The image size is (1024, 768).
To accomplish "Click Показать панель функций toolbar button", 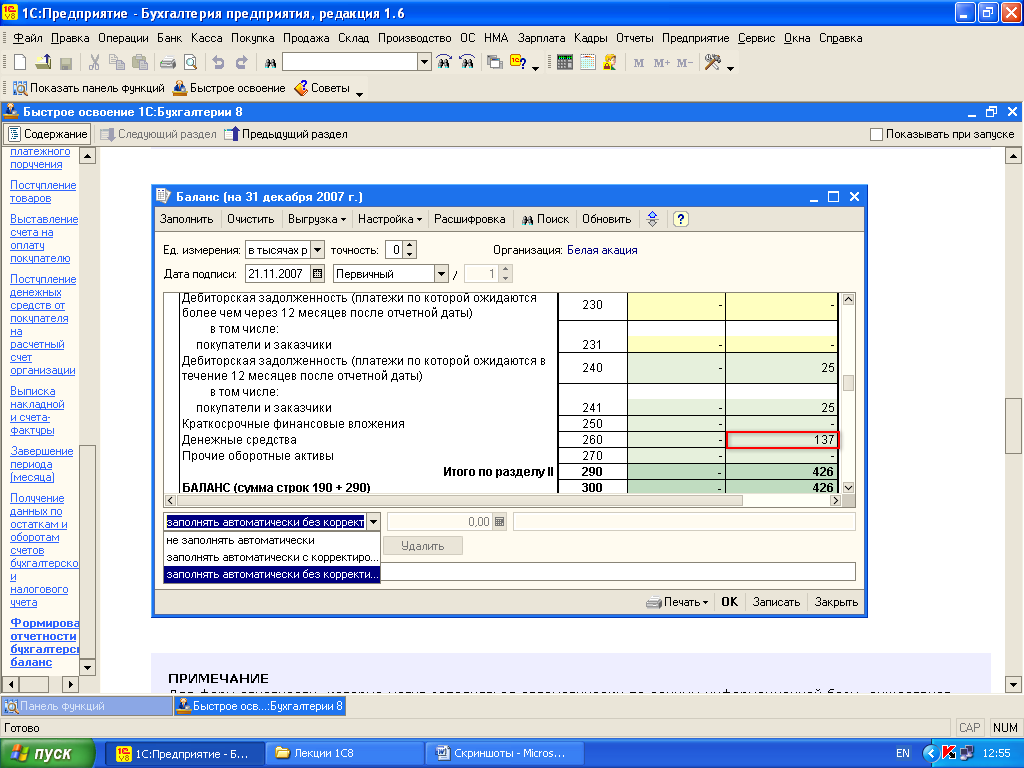I will [89, 88].
